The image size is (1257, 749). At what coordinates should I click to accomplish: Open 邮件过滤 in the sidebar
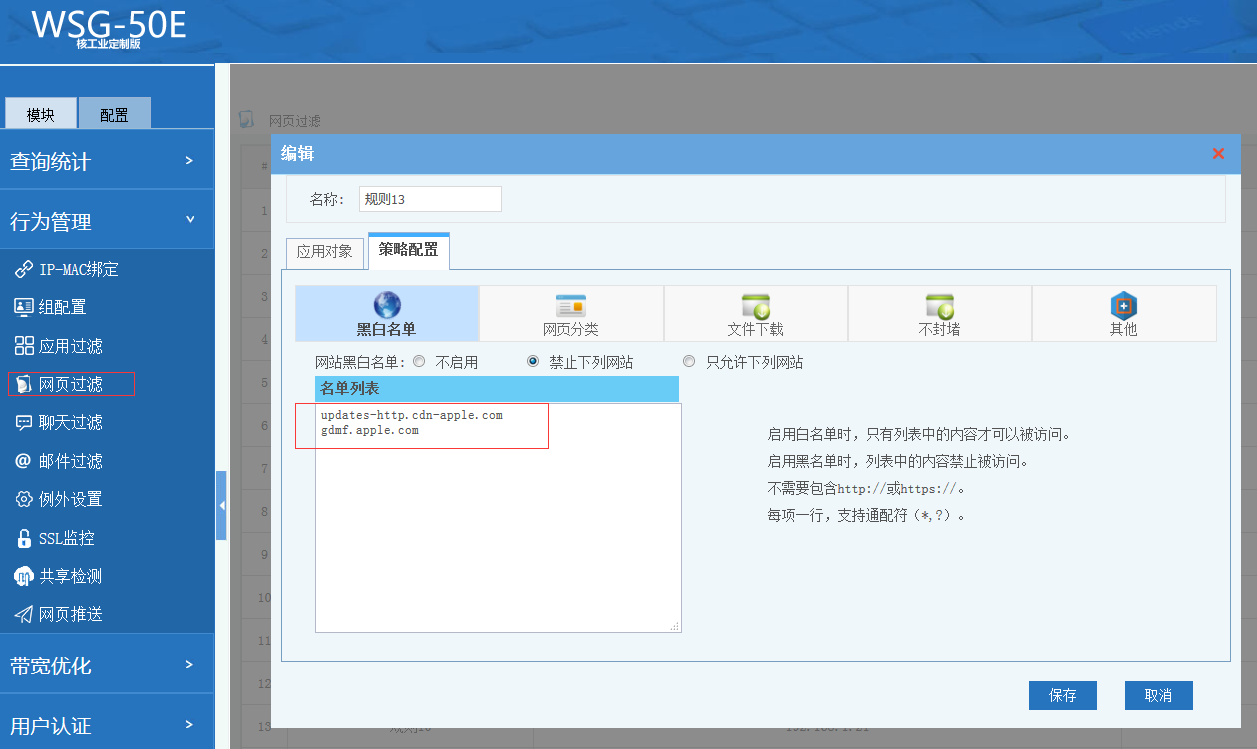(70, 461)
